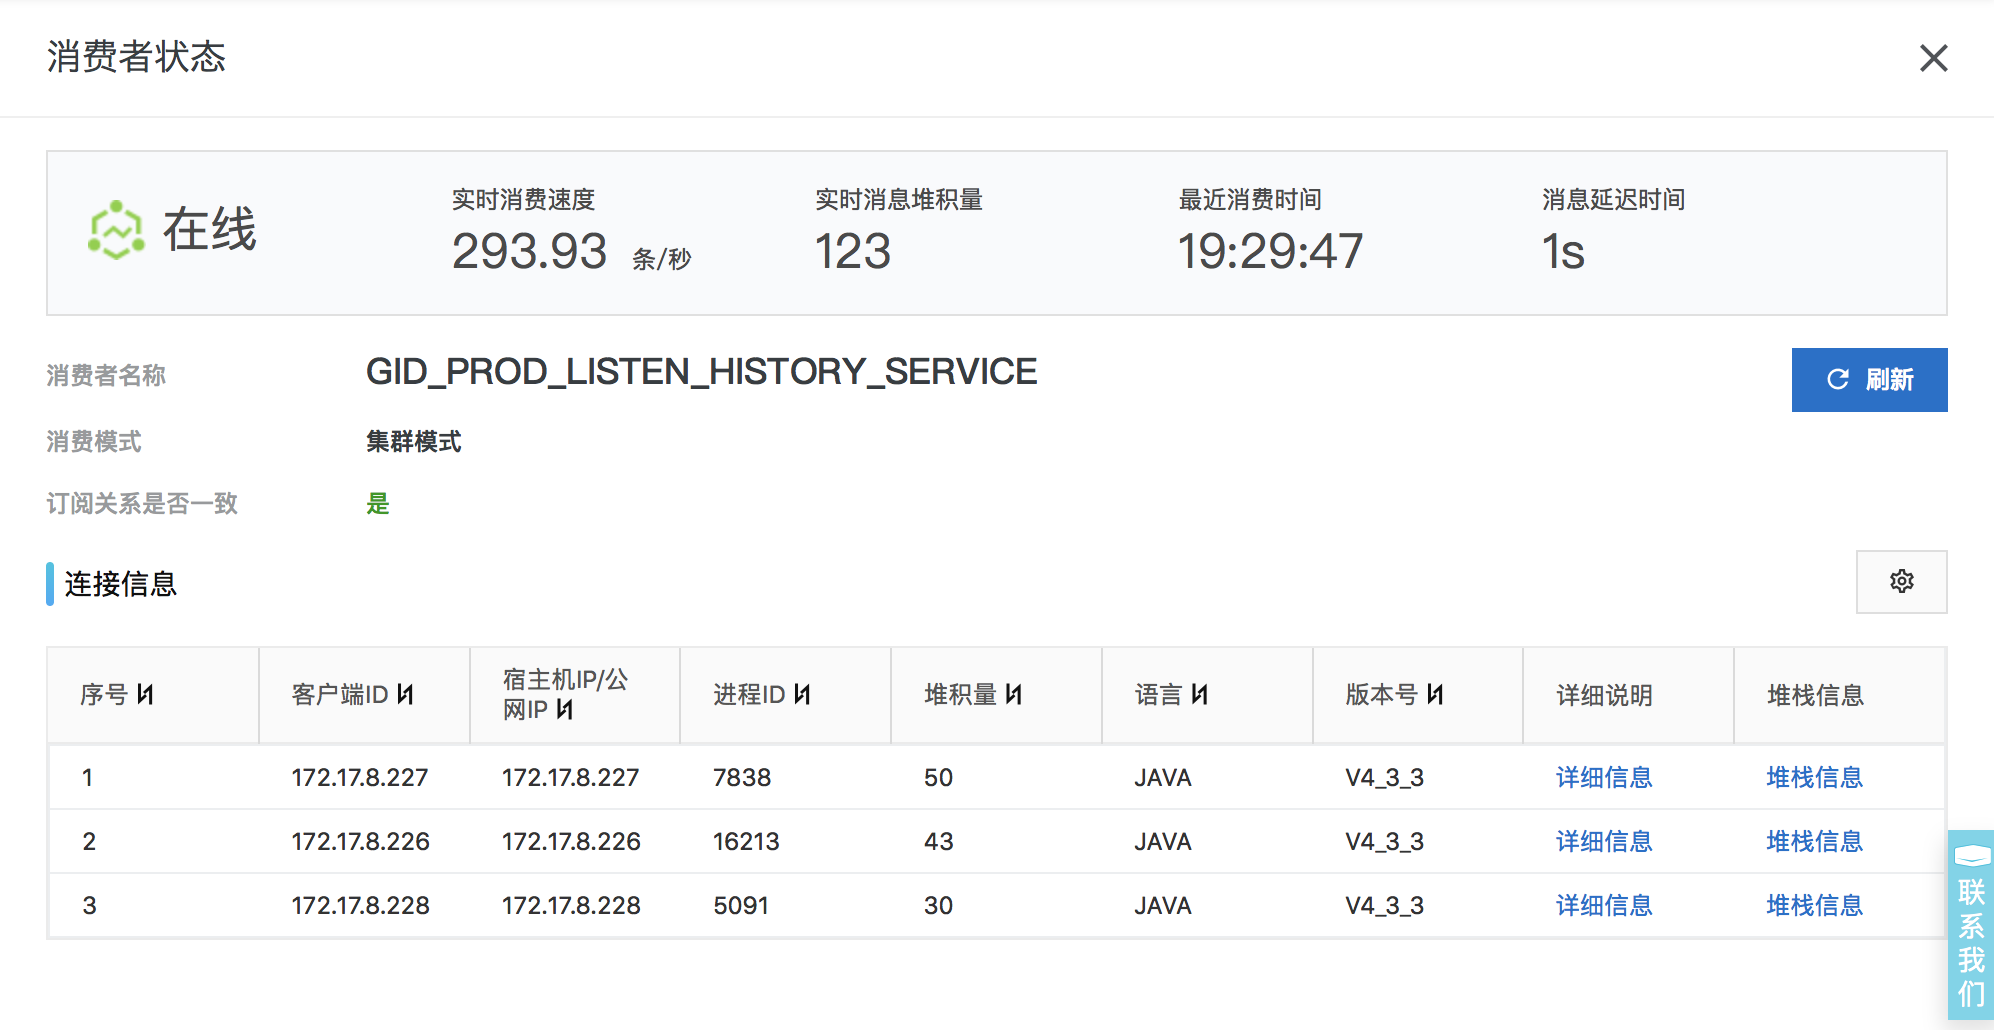The image size is (1994, 1030).
Task: Select the consumer name GID_PROD_LISTEN_HISTORY_SERVICE
Action: [701, 372]
